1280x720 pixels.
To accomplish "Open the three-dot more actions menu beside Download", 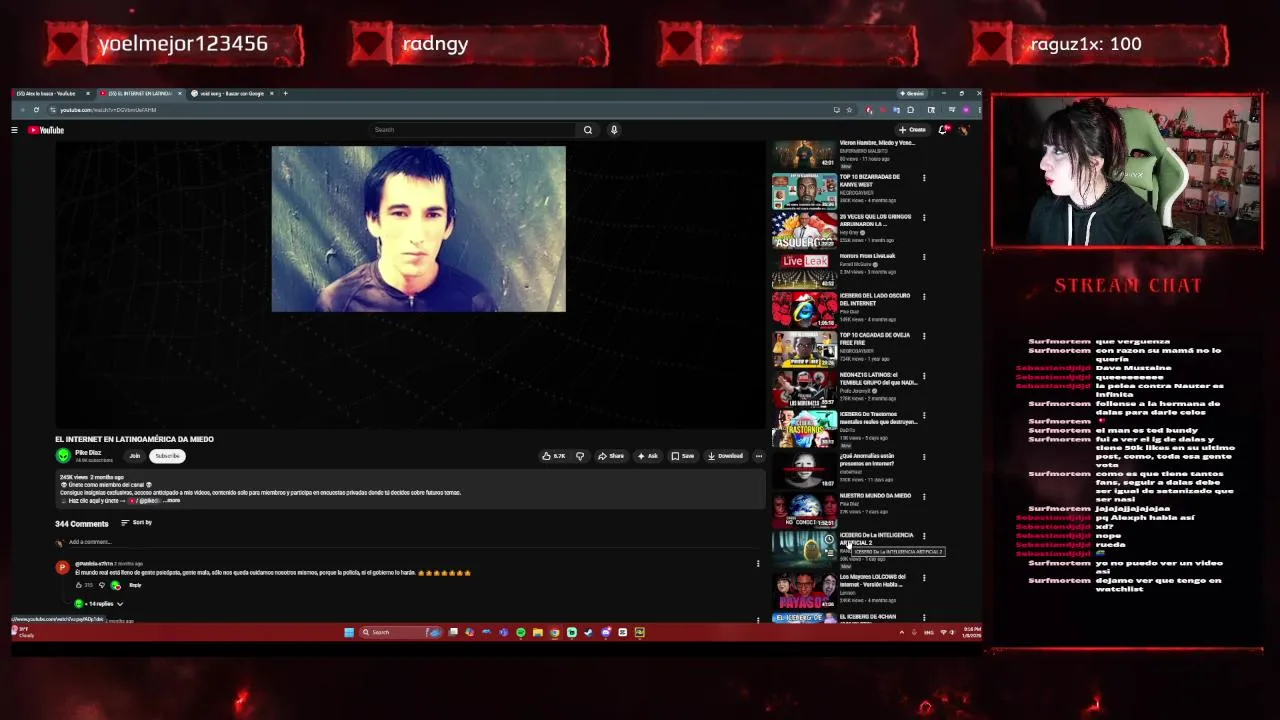I will [759, 456].
